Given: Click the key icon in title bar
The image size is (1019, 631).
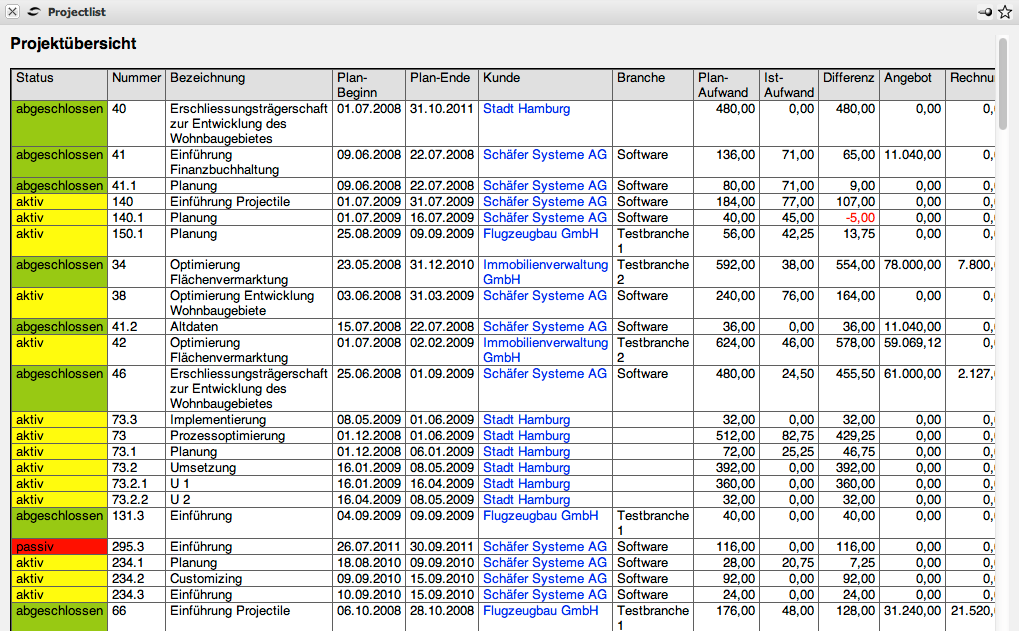Looking at the screenshot, I should tap(986, 12).
